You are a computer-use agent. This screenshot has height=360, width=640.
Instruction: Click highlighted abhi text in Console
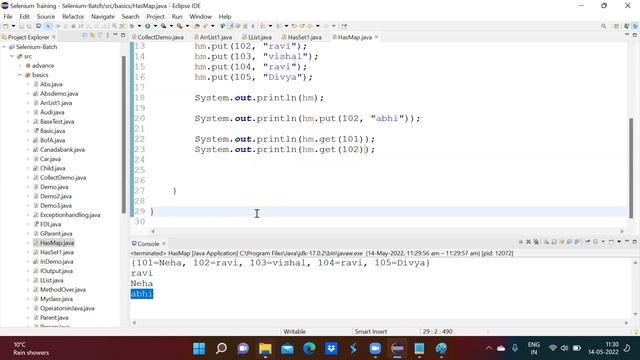142,294
